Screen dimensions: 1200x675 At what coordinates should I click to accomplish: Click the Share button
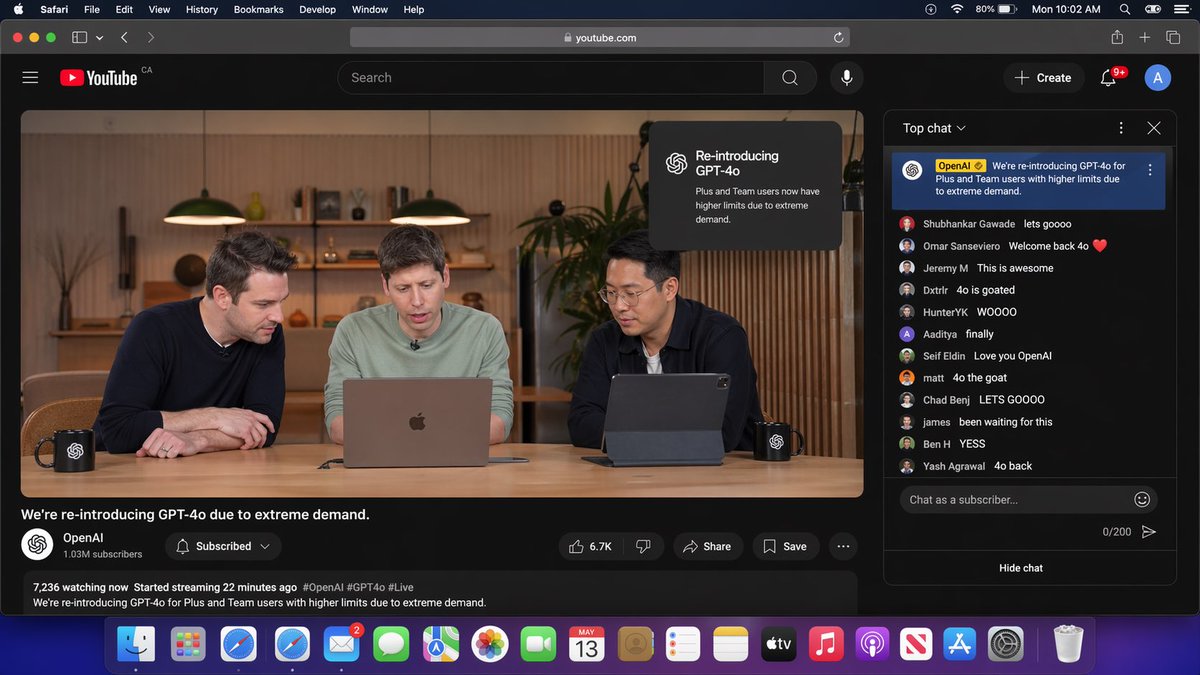point(707,546)
